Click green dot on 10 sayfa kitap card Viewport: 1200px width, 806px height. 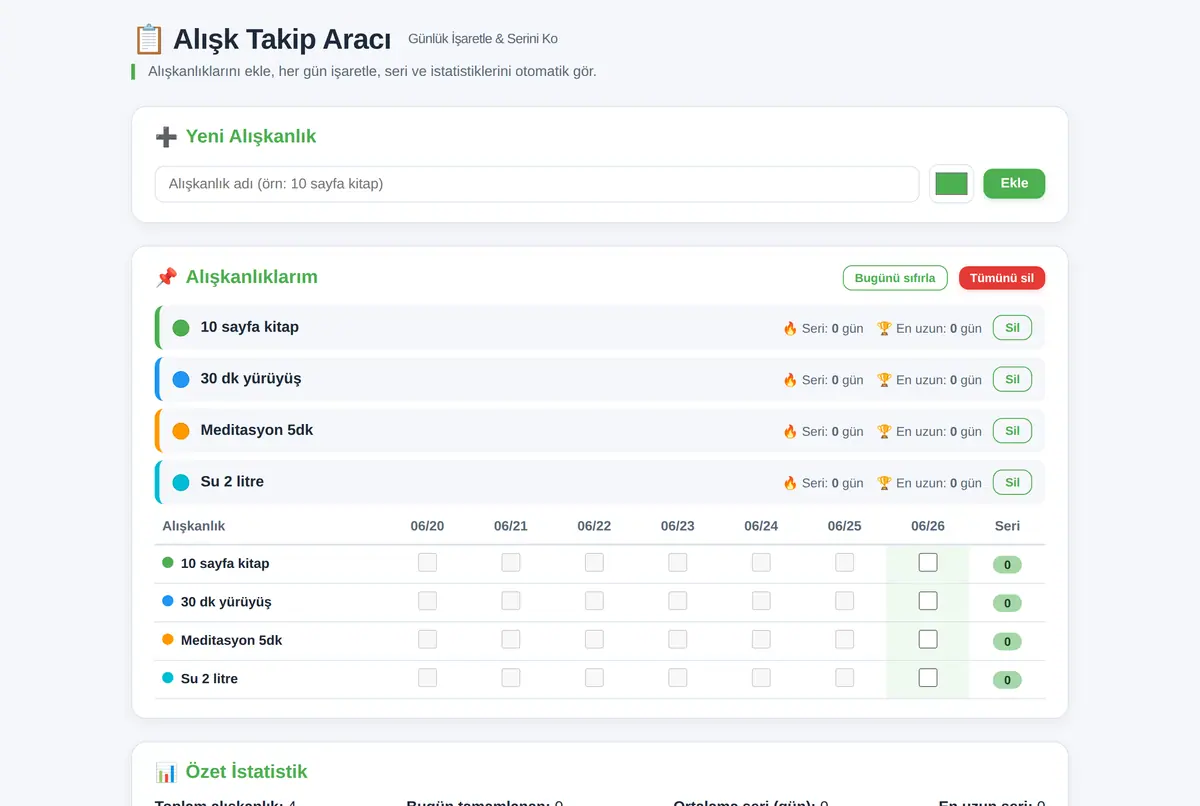181,328
